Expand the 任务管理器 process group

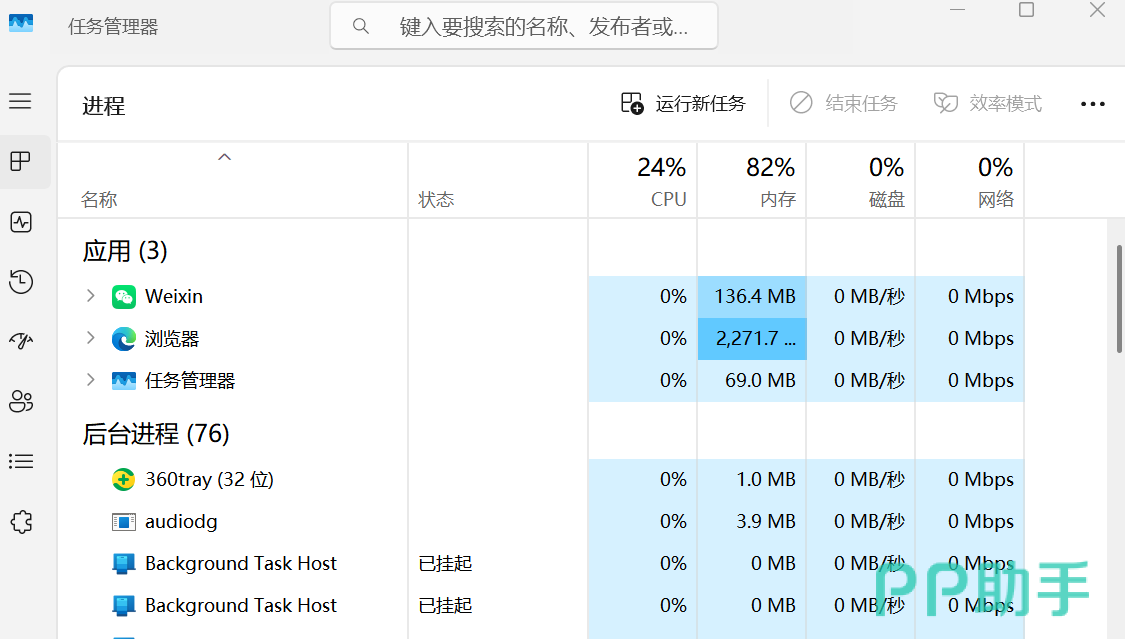[90, 379]
